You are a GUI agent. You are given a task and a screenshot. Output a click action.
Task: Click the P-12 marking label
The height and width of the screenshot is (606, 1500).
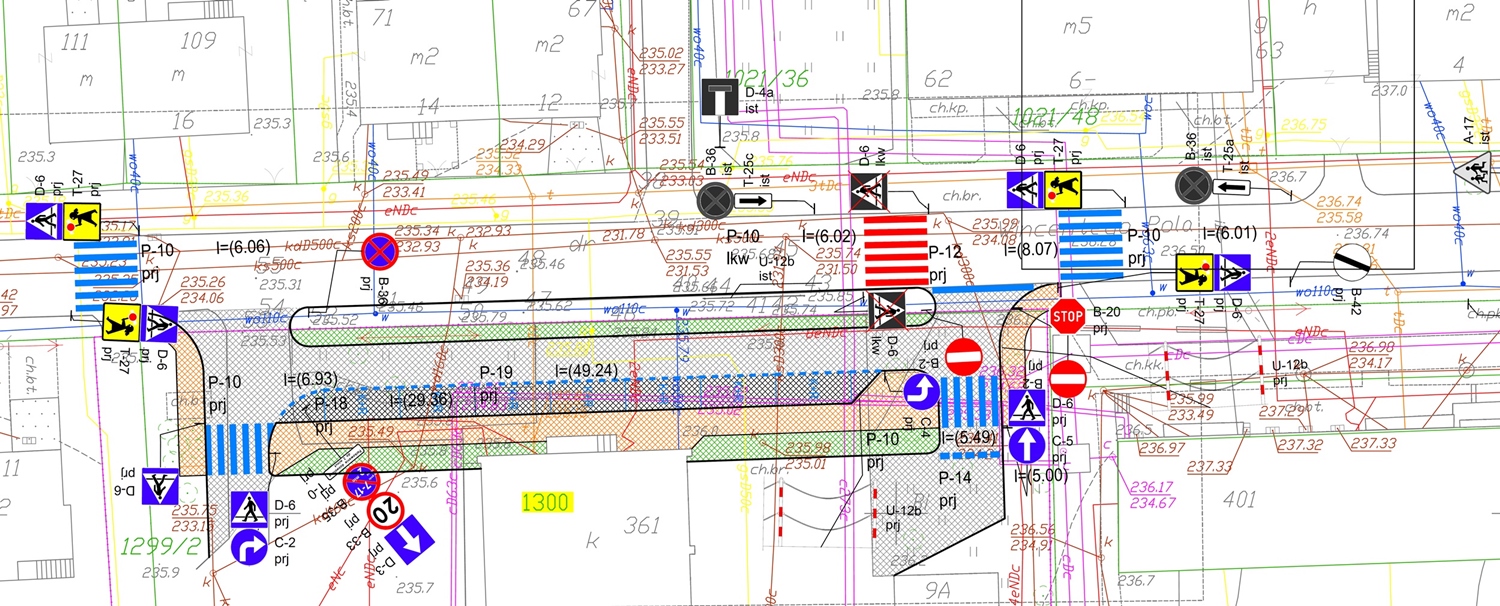tap(945, 253)
